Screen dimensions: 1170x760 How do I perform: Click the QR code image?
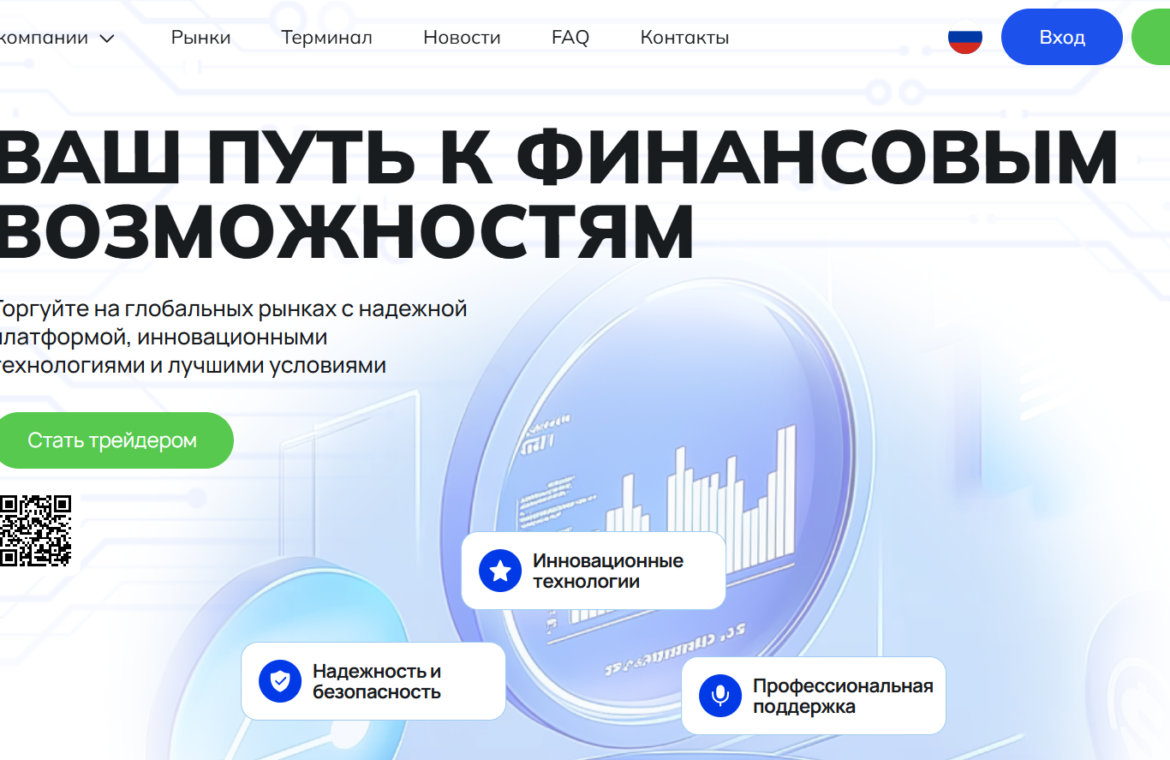[35, 530]
